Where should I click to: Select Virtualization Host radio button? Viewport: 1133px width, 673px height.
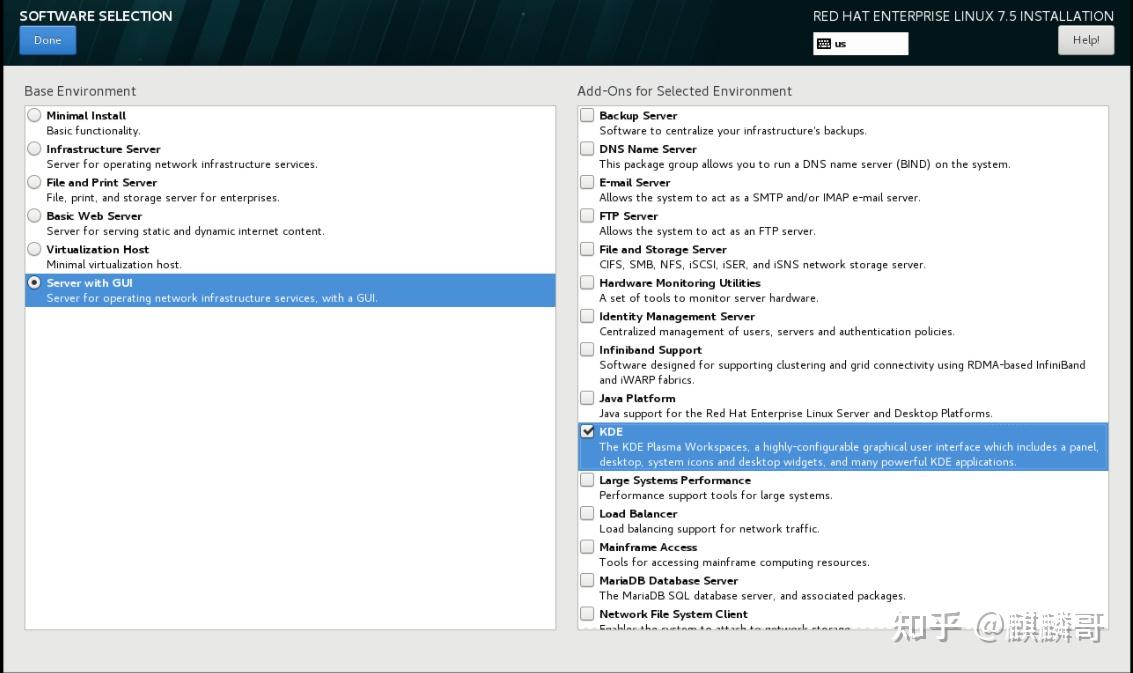coord(34,249)
